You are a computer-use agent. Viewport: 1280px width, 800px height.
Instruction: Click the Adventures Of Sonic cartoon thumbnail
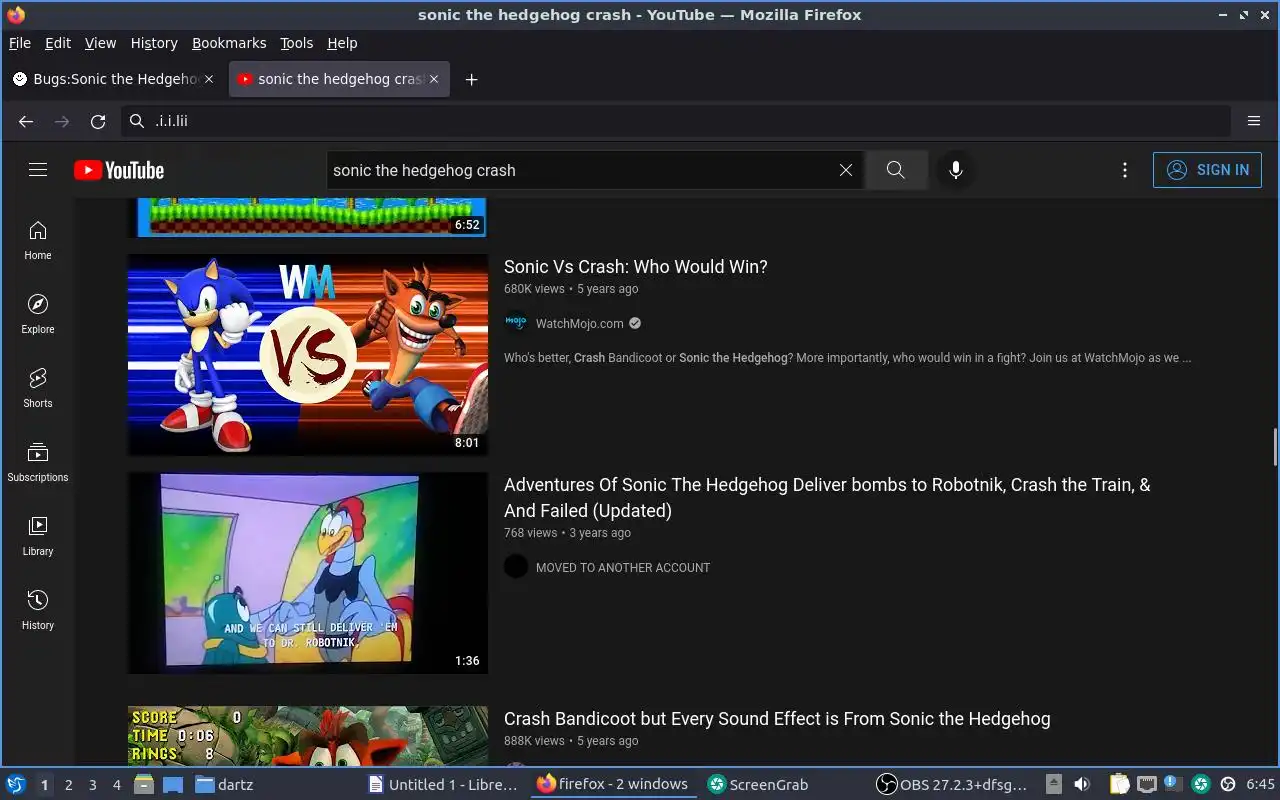click(308, 573)
